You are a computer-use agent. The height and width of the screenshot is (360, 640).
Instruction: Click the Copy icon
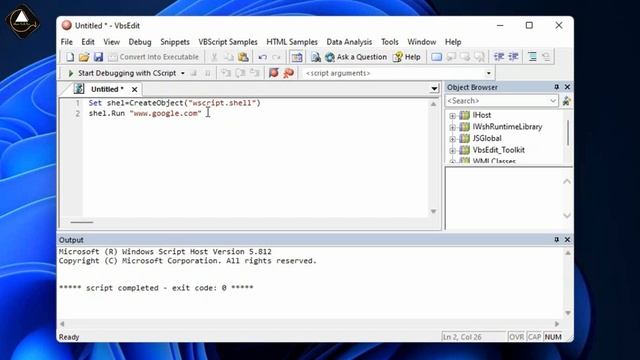(229, 57)
